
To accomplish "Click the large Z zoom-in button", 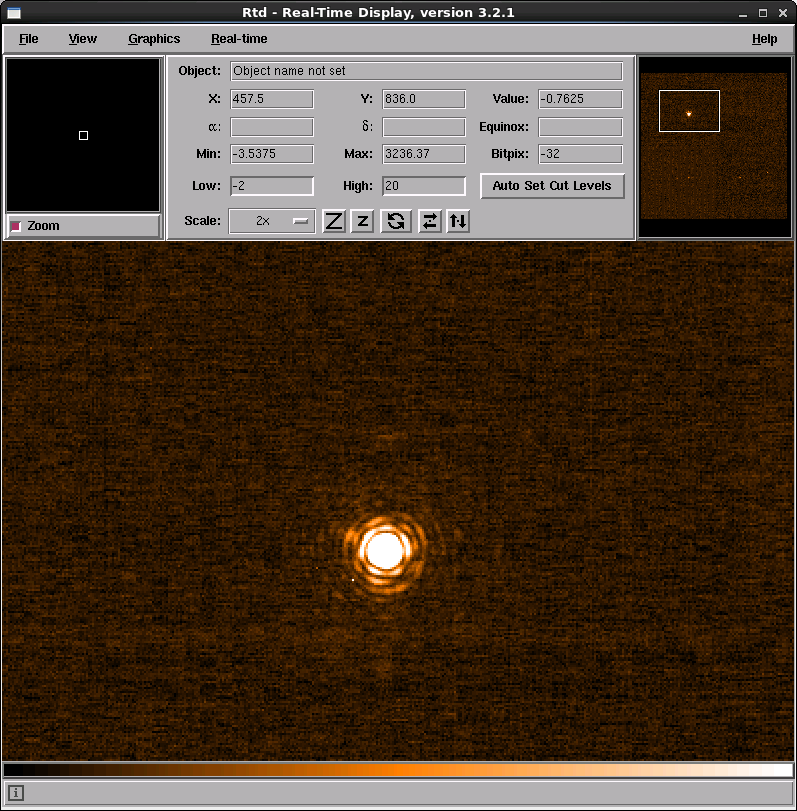I will point(334,221).
